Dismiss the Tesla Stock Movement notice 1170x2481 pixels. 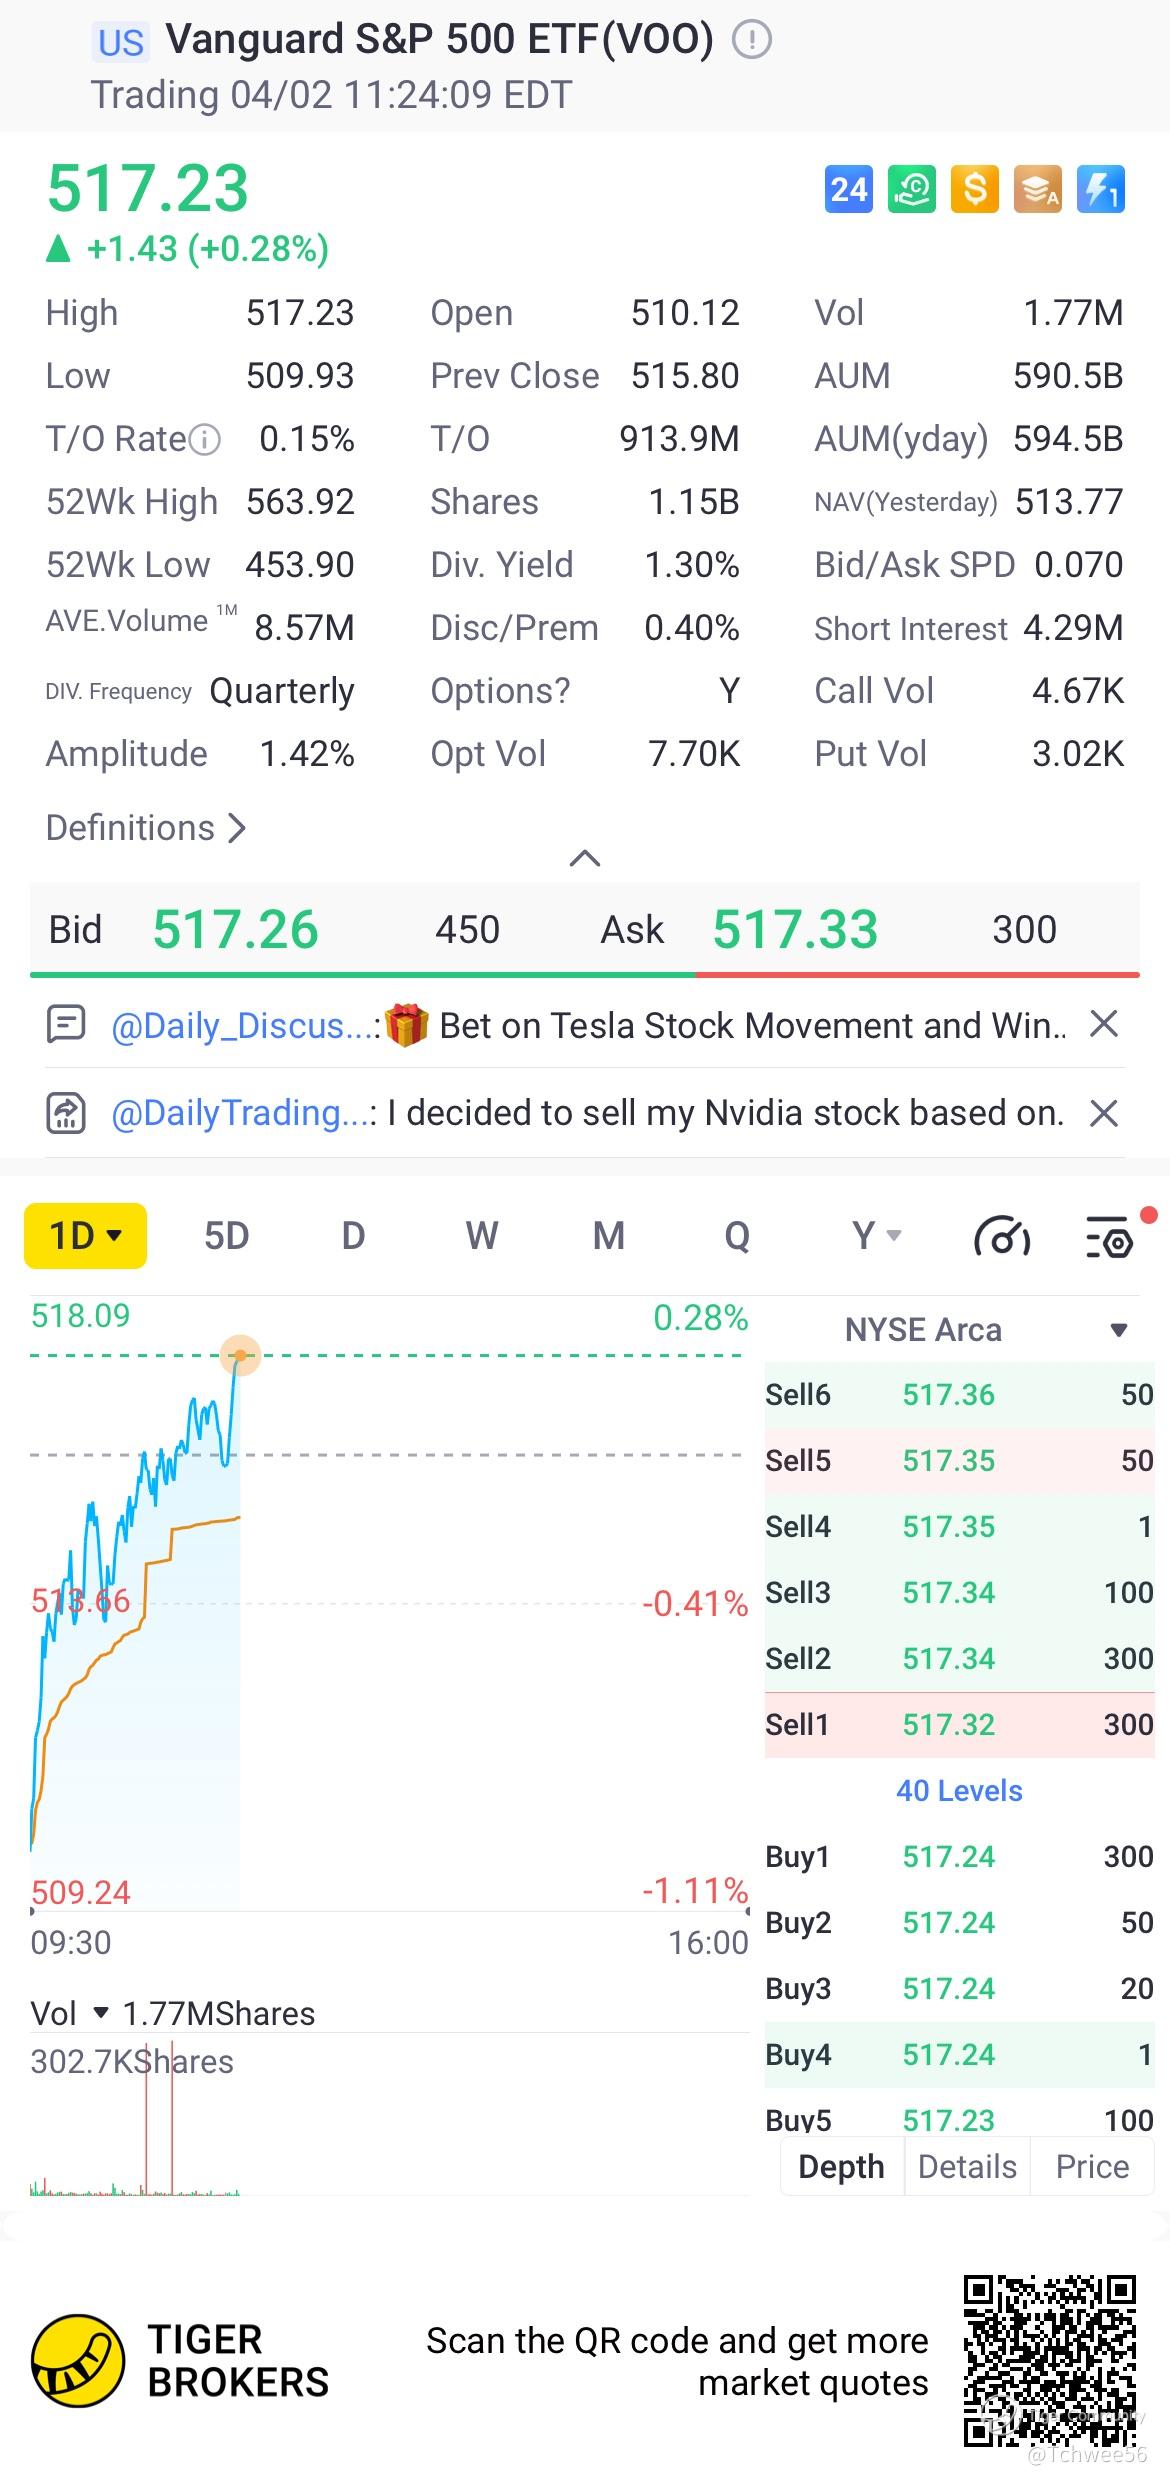[x=1103, y=1024]
